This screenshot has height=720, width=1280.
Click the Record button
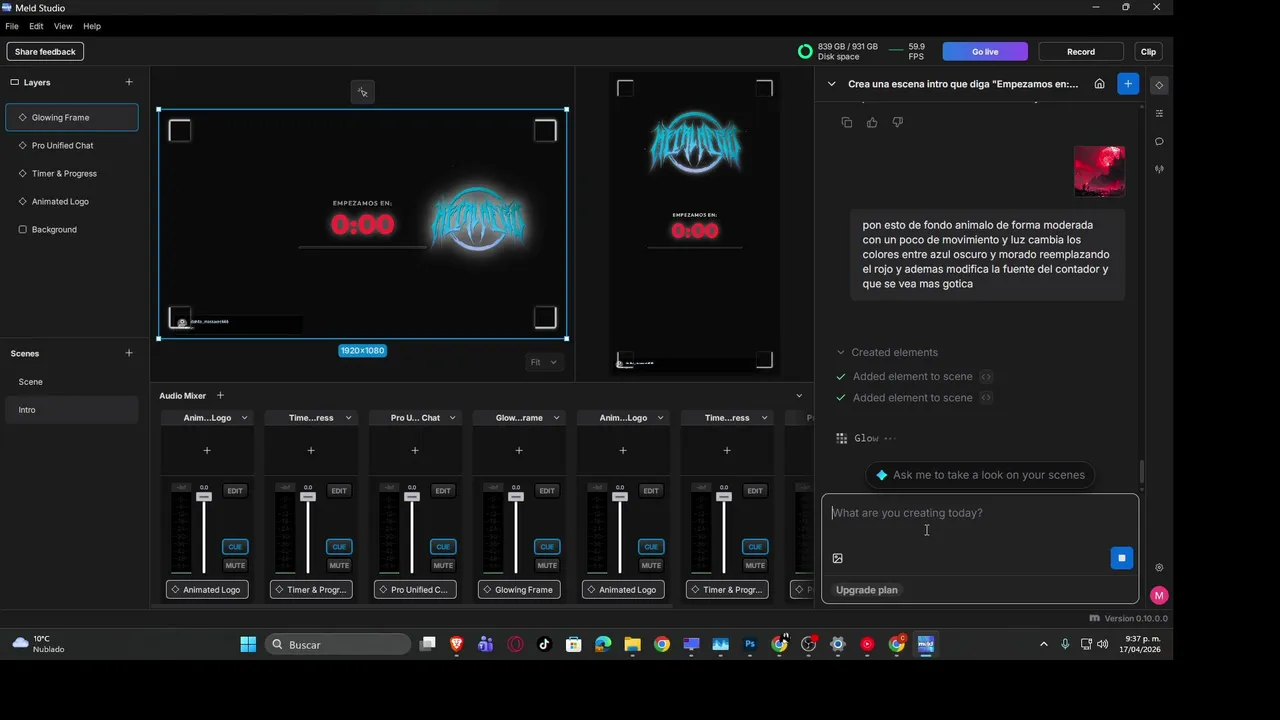point(1081,52)
